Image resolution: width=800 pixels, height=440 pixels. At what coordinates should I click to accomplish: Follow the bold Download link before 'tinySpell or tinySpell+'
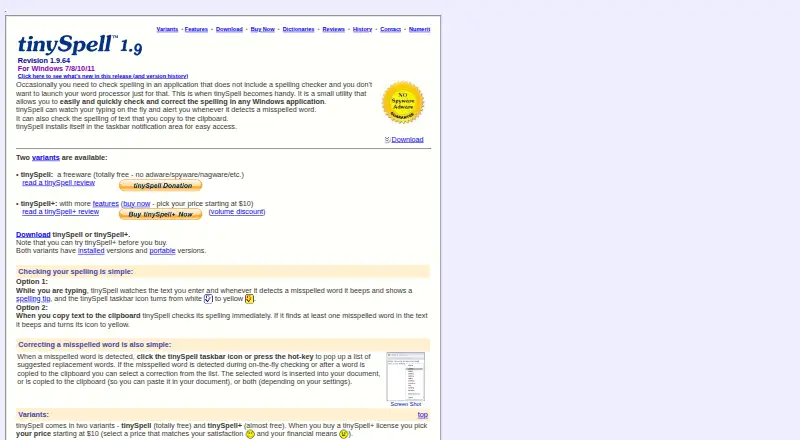click(33, 234)
